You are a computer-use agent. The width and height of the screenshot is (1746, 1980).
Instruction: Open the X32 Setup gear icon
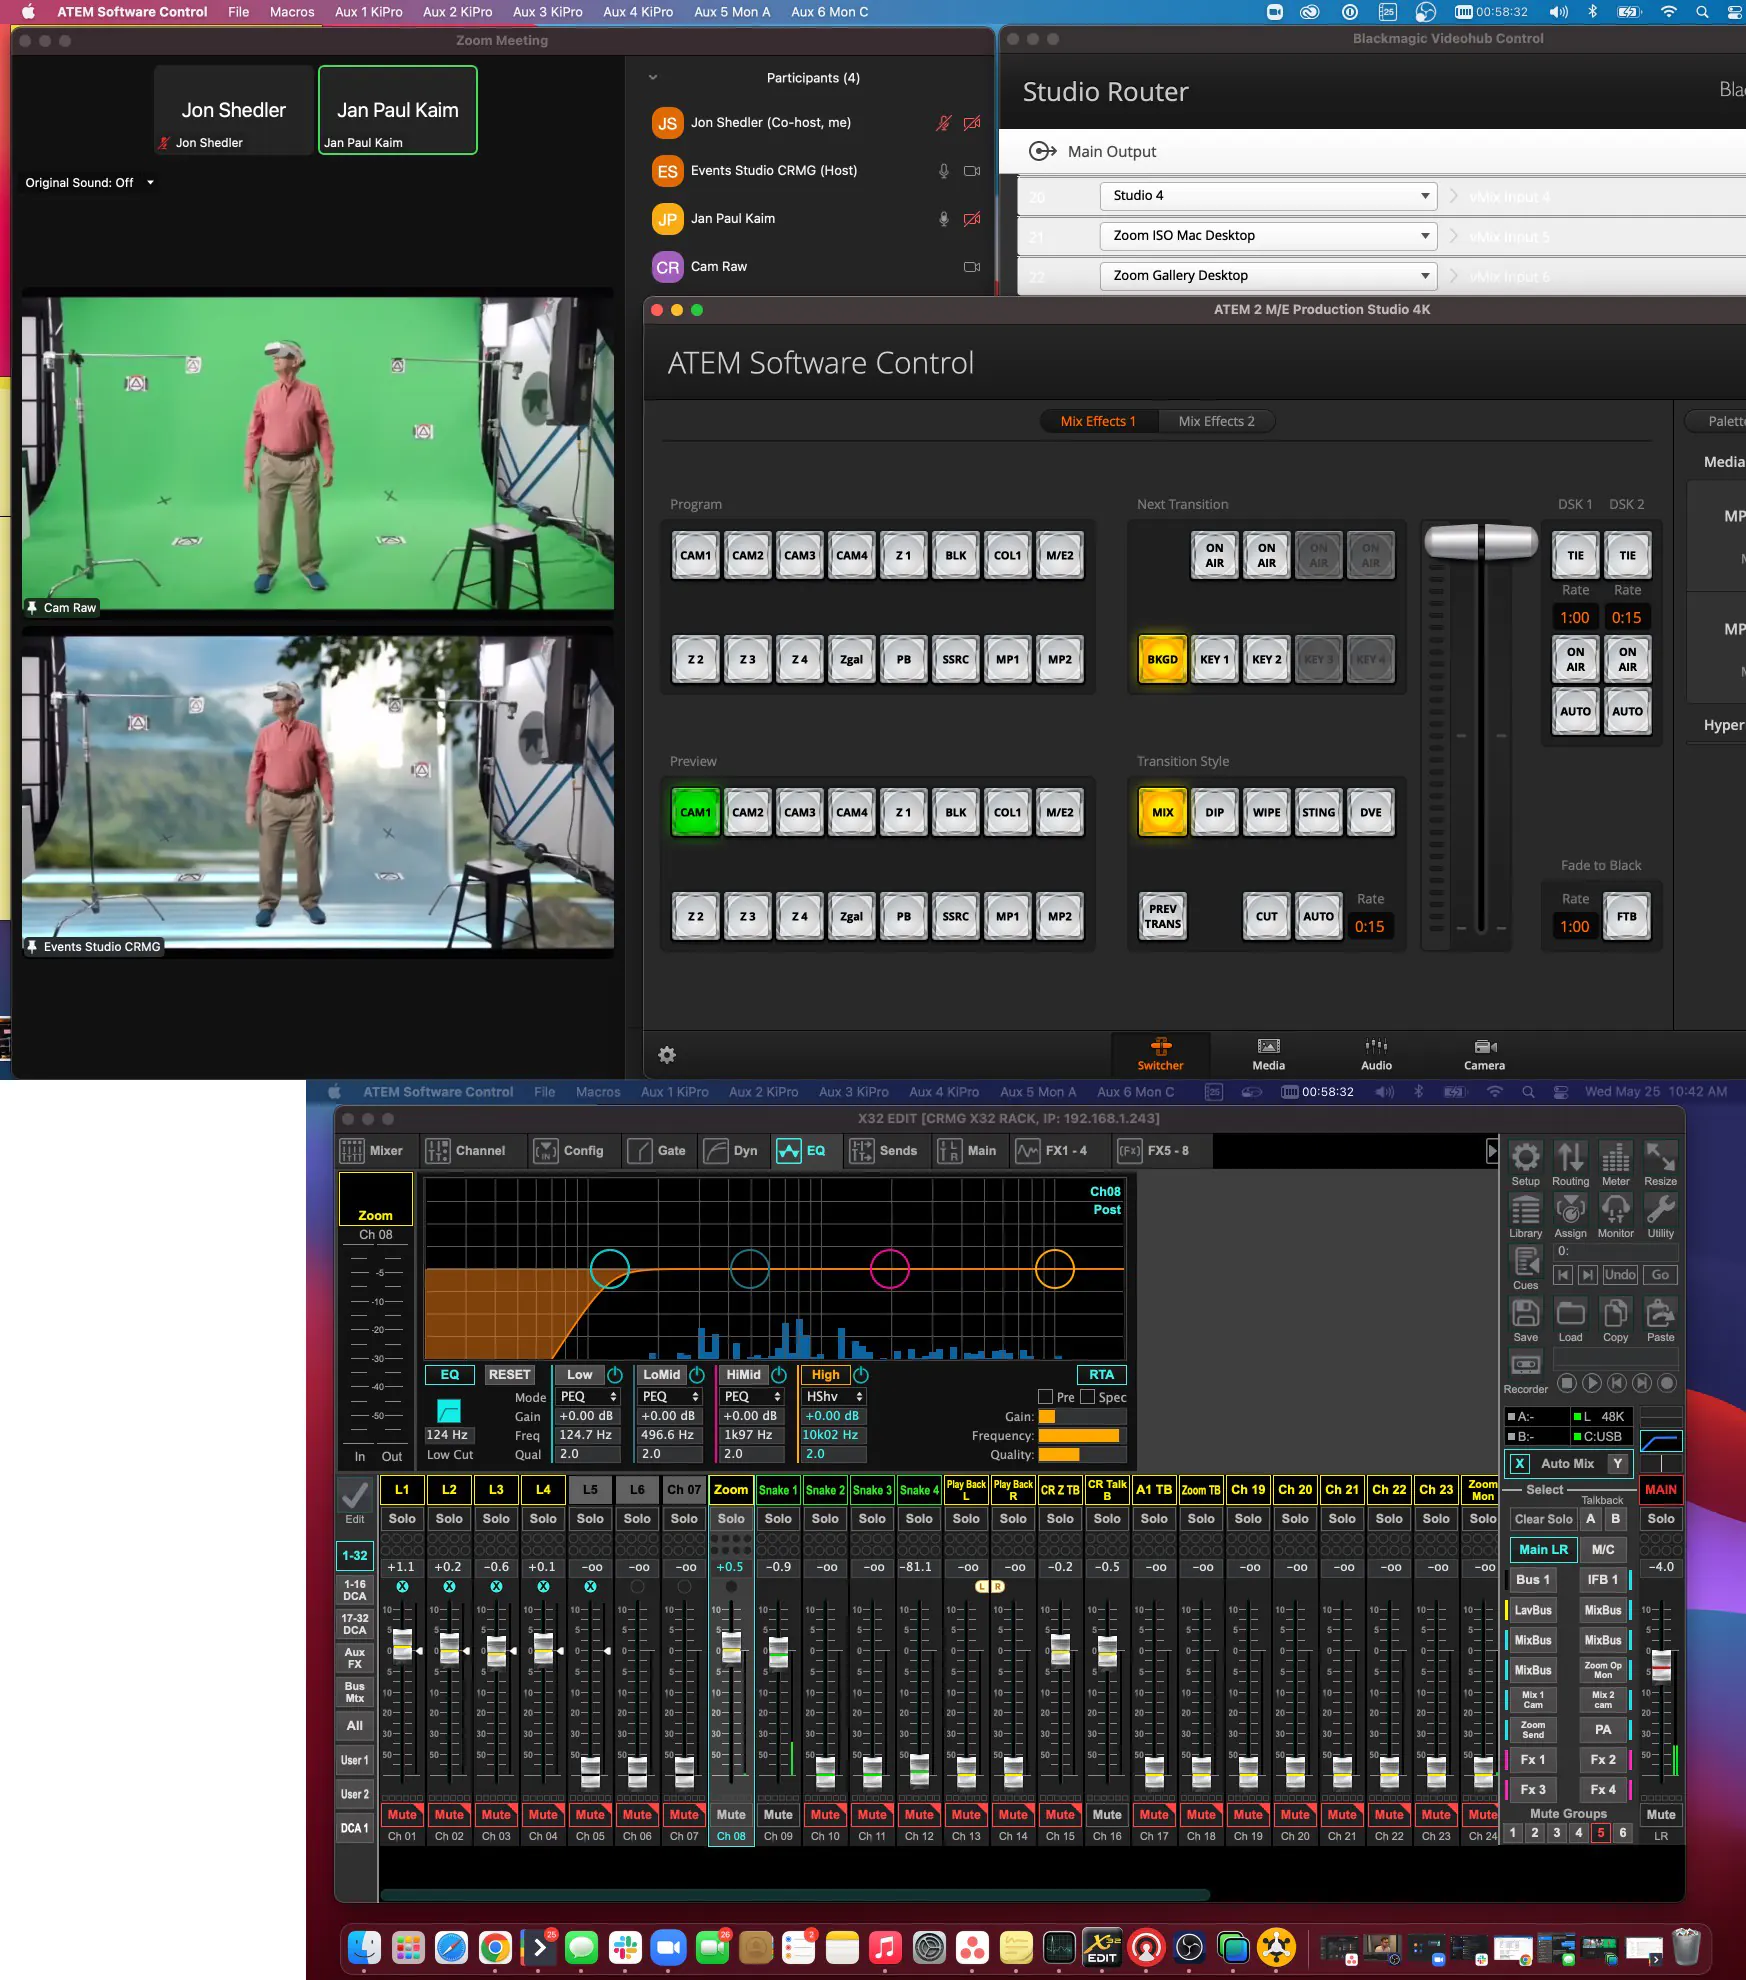coord(1525,1158)
